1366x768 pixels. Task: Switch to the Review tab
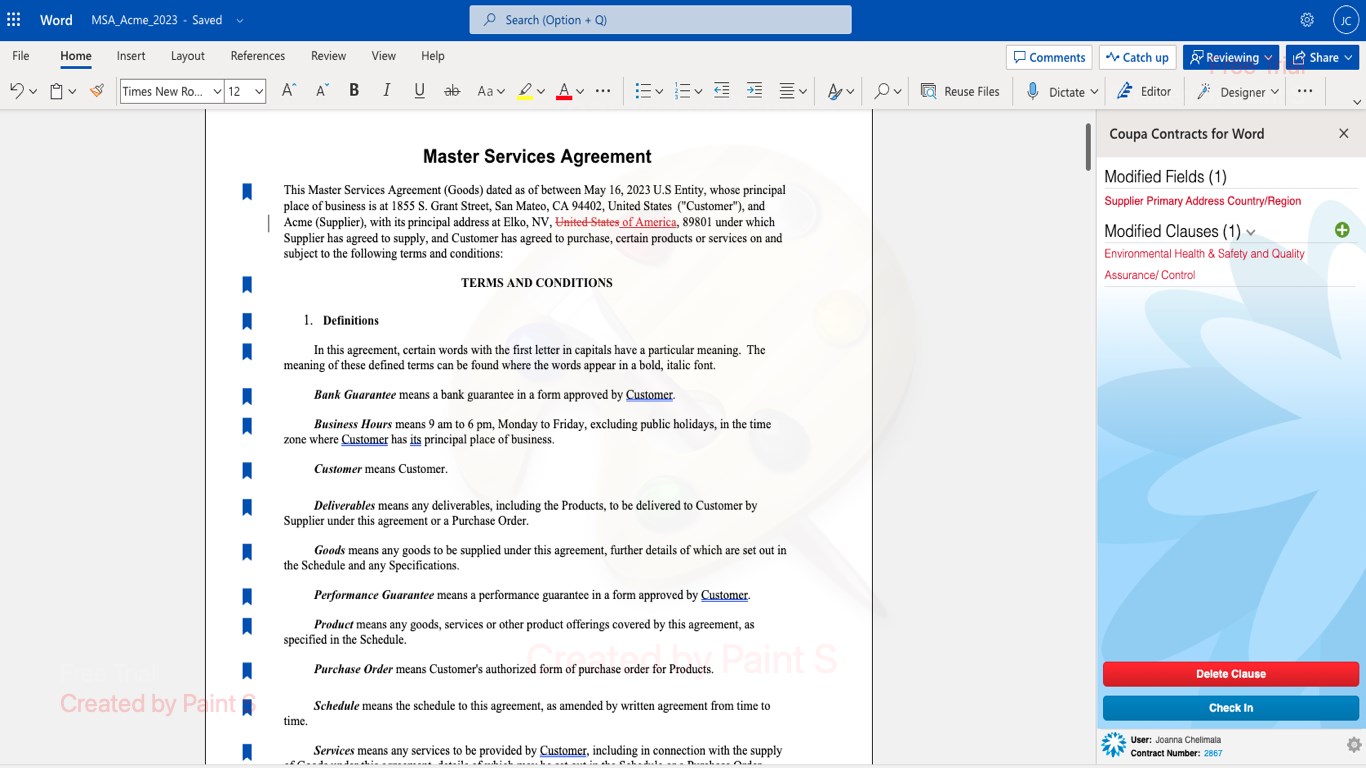tap(328, 56)
